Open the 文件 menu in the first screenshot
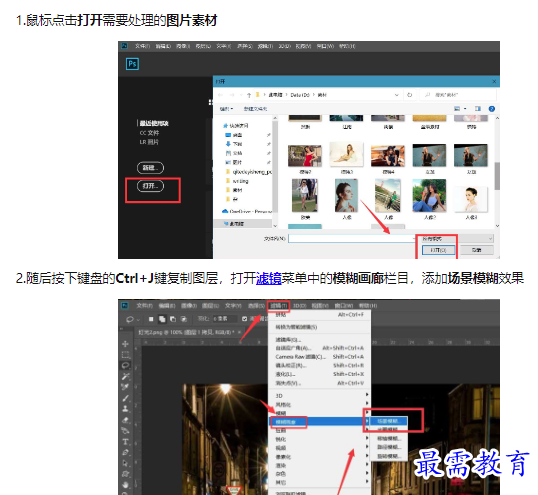Screen dimensions: 538x495 tap(142, 46)
